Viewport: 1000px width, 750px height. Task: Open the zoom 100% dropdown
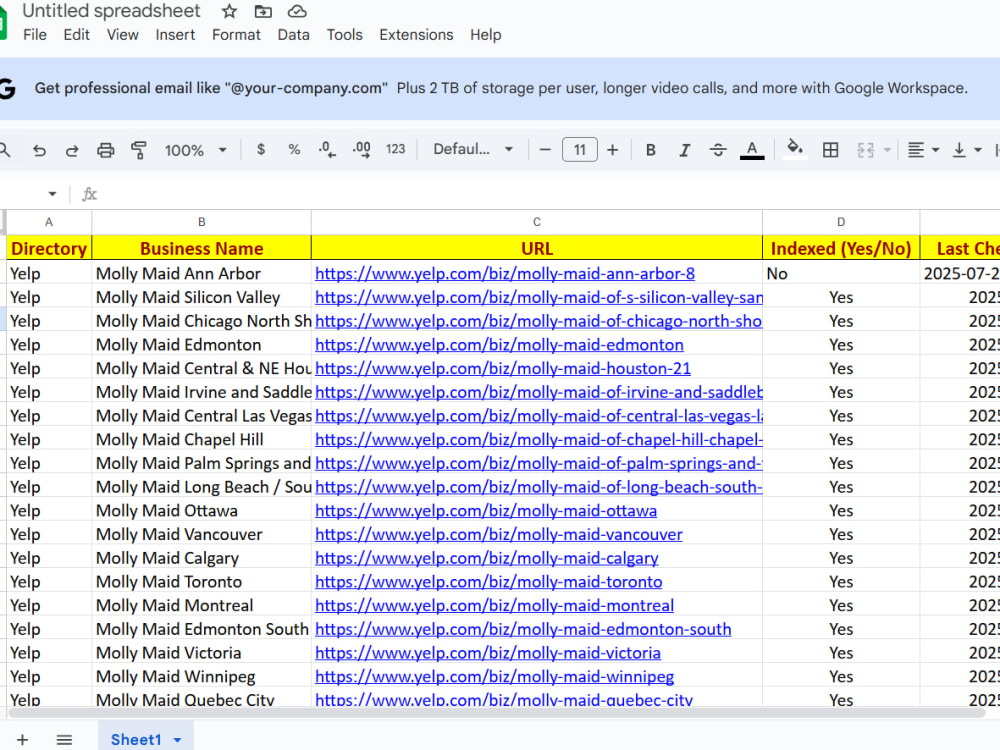(195, 150)
